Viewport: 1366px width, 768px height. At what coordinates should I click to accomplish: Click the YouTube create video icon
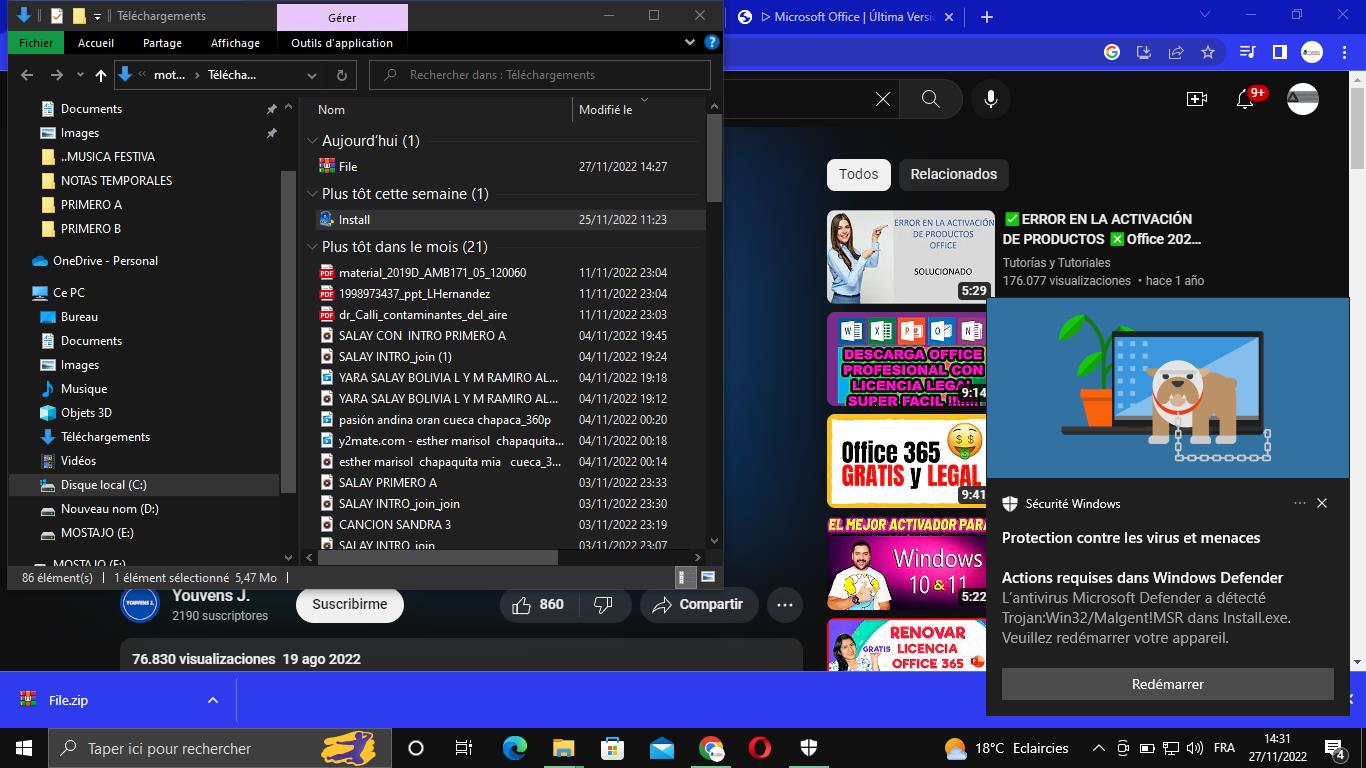[x=1196, y=99]
